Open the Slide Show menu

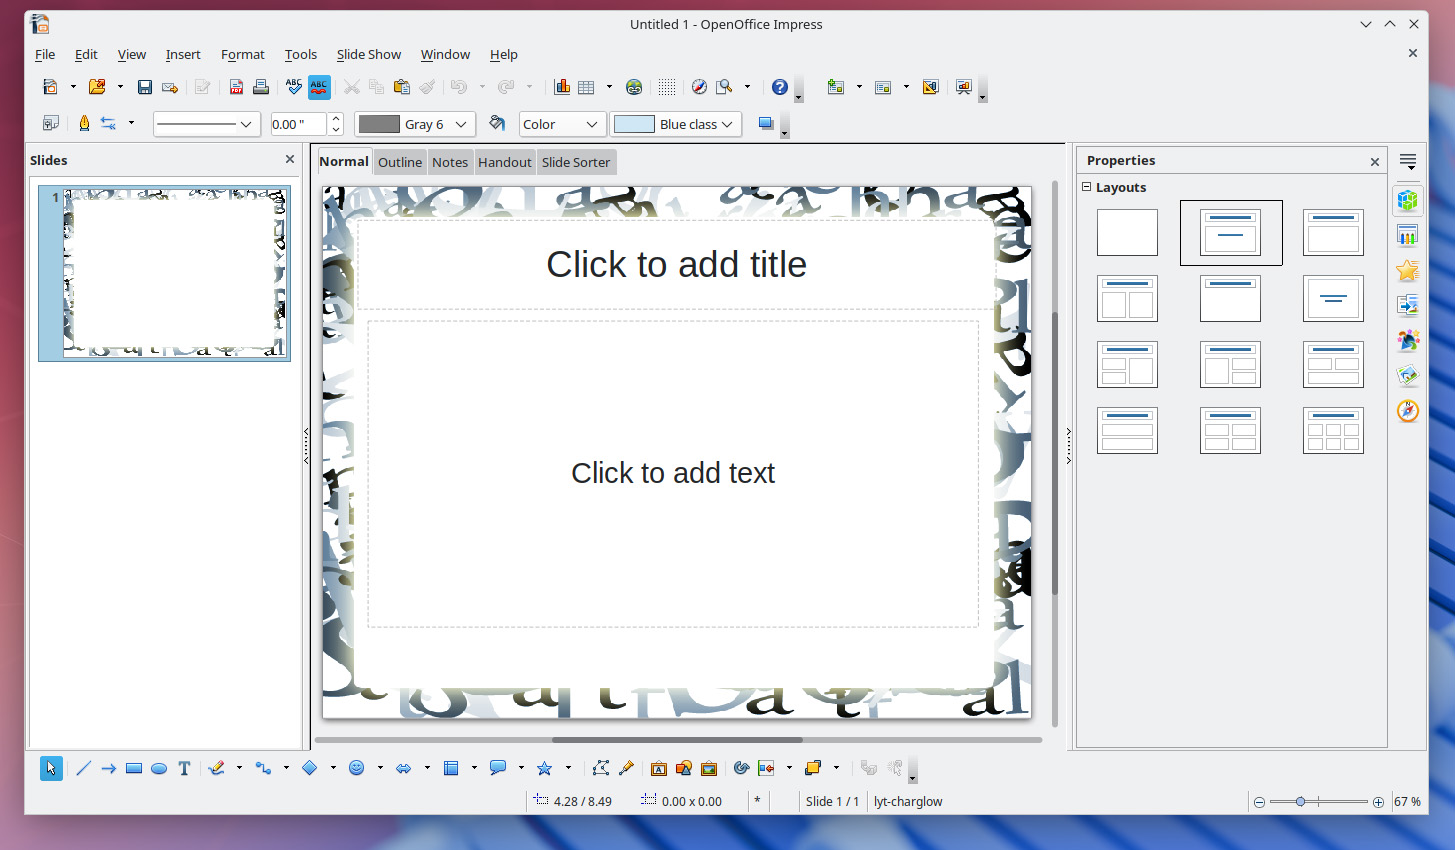(368, 54)
